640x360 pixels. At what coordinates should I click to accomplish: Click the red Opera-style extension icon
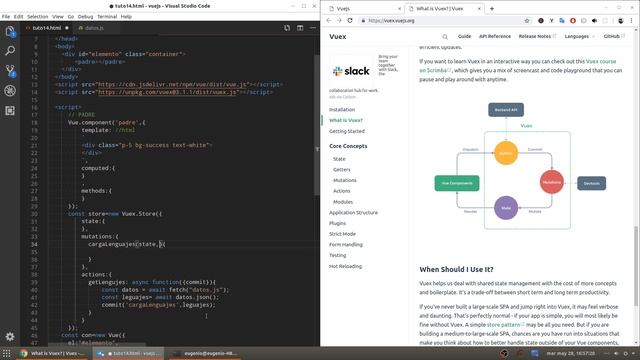pos(573,20)
